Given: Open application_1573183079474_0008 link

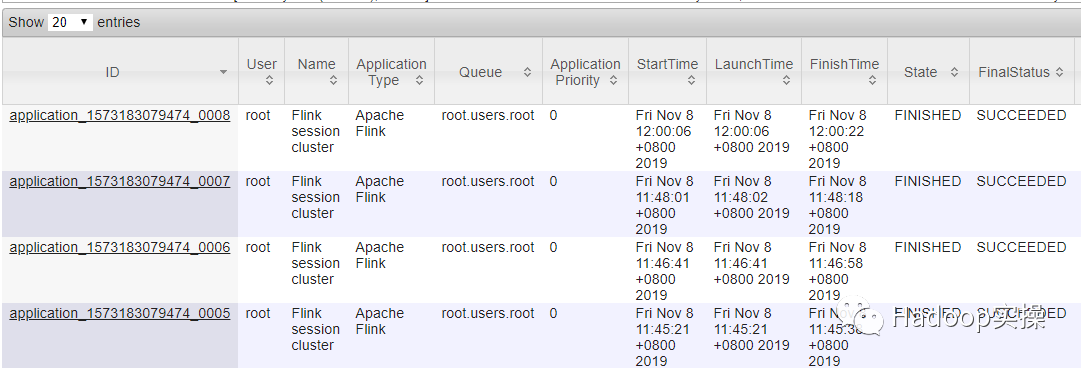Looking at the screenshot, I should (120, 115).
